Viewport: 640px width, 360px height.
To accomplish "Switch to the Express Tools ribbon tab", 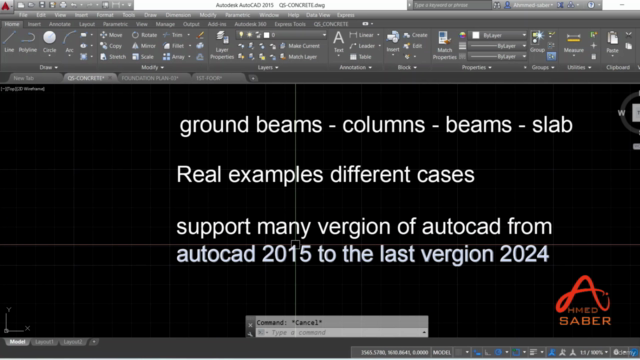I will coord(290,24).
